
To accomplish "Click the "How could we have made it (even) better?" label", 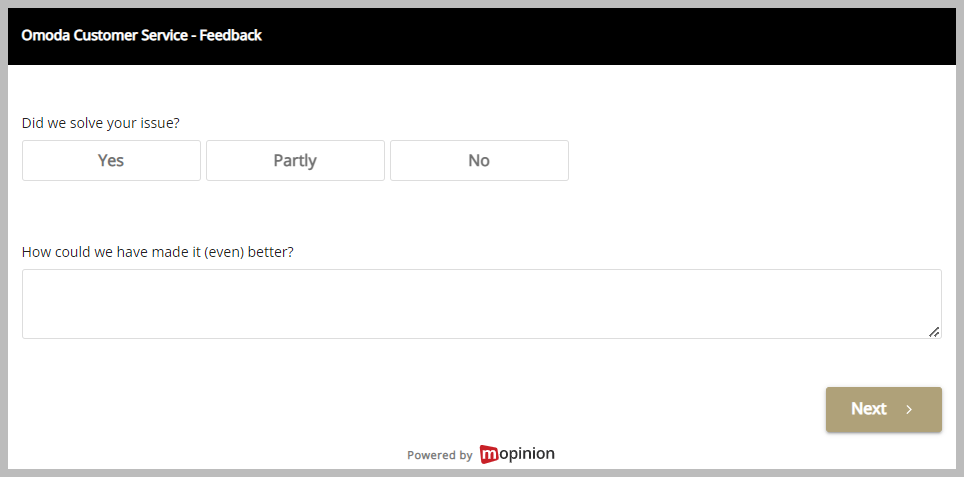I will coord(158,251).
